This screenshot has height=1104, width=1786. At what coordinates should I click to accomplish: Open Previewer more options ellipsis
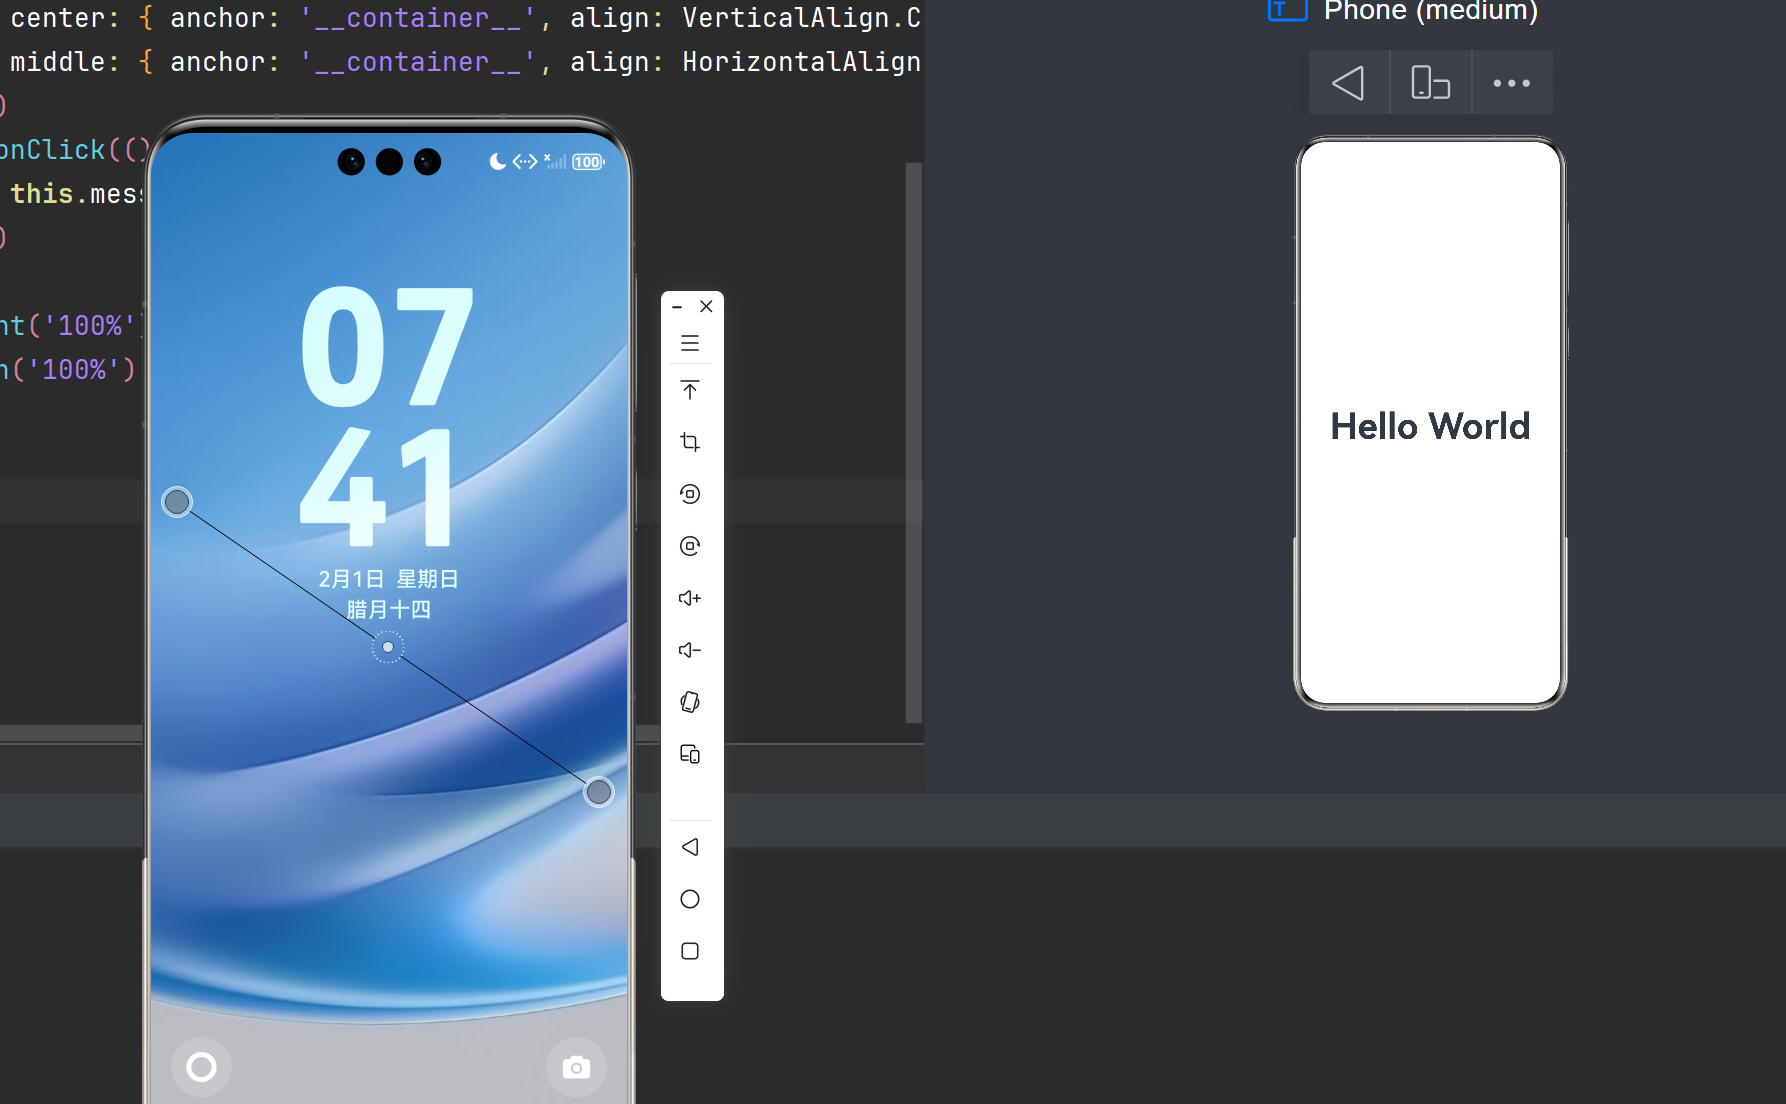[x=1512, y=83]
